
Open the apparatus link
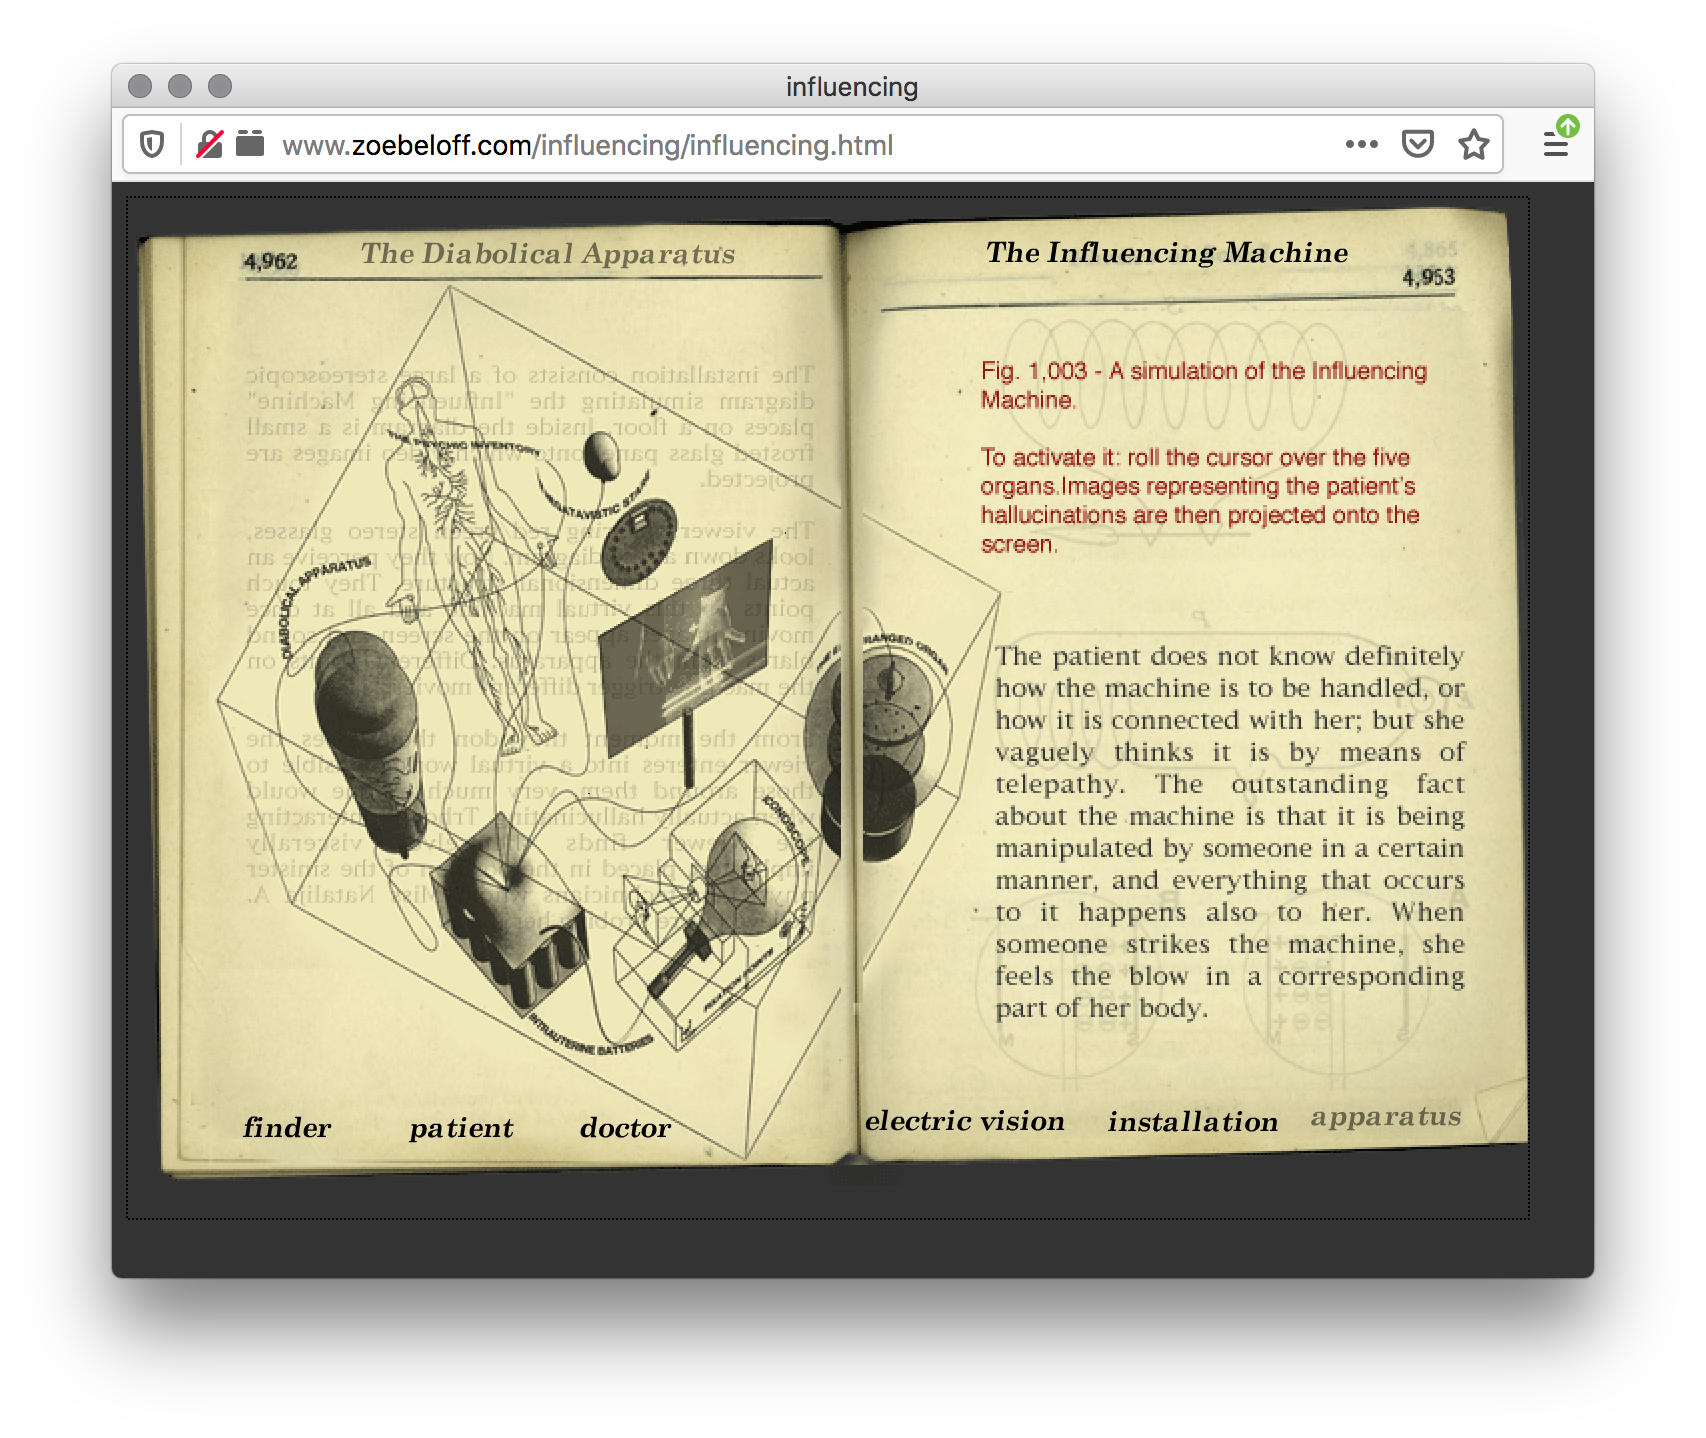pos(1386,1117)
